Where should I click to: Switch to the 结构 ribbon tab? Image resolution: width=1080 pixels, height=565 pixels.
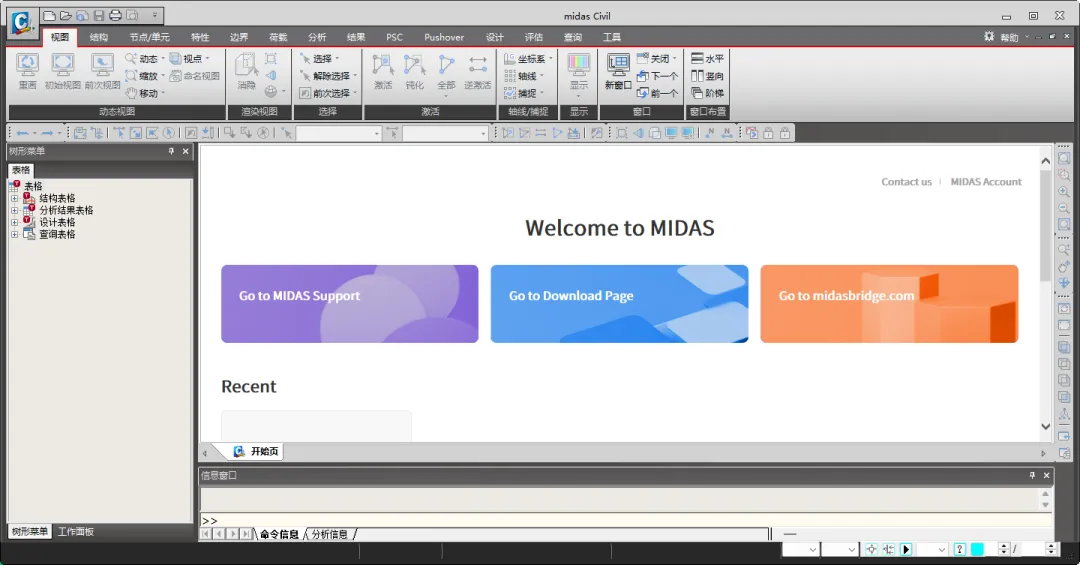point(99,37)
